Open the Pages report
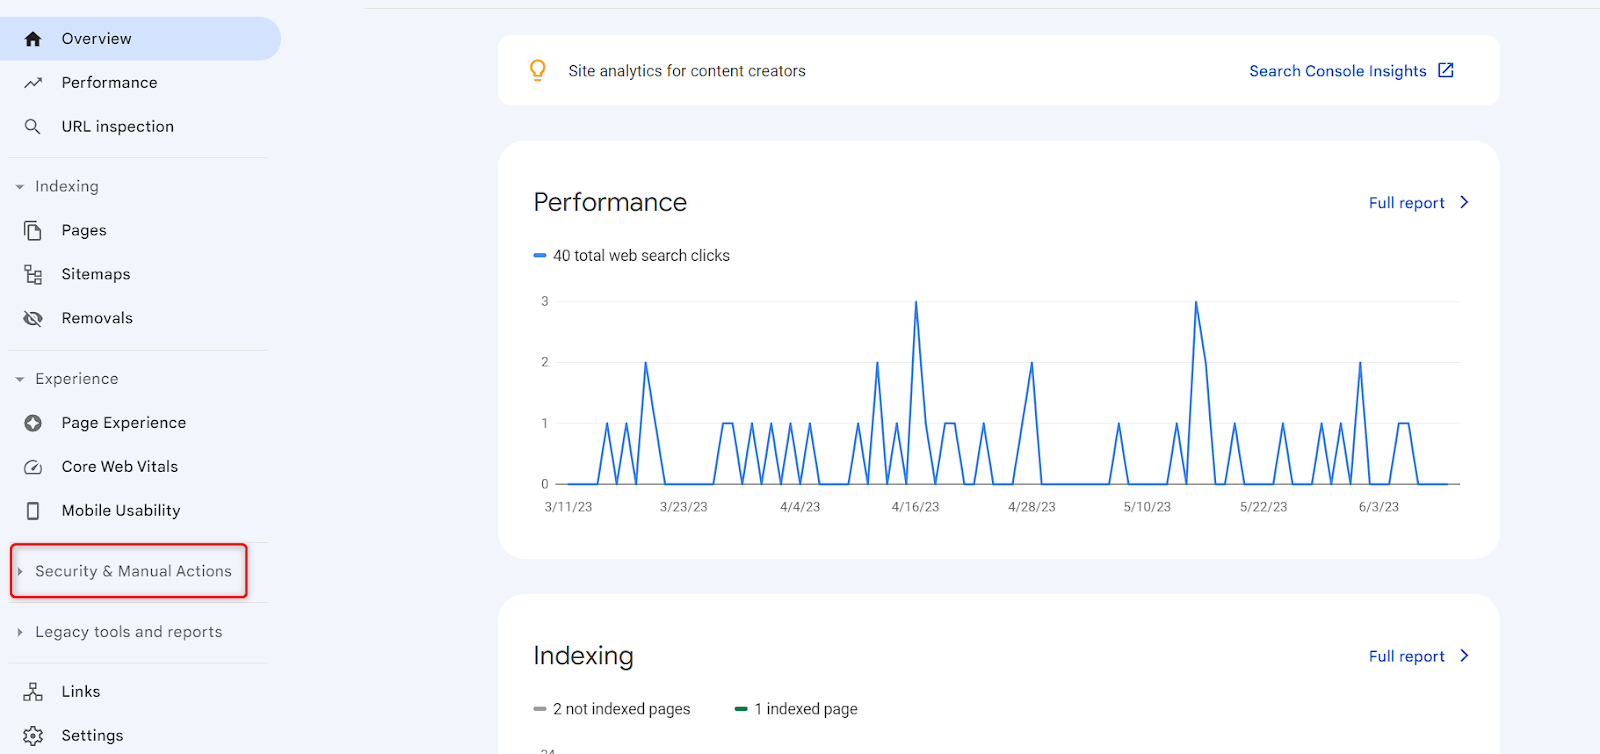The height and width of the screenshot is (754, 1600). [x=140, y=231]
